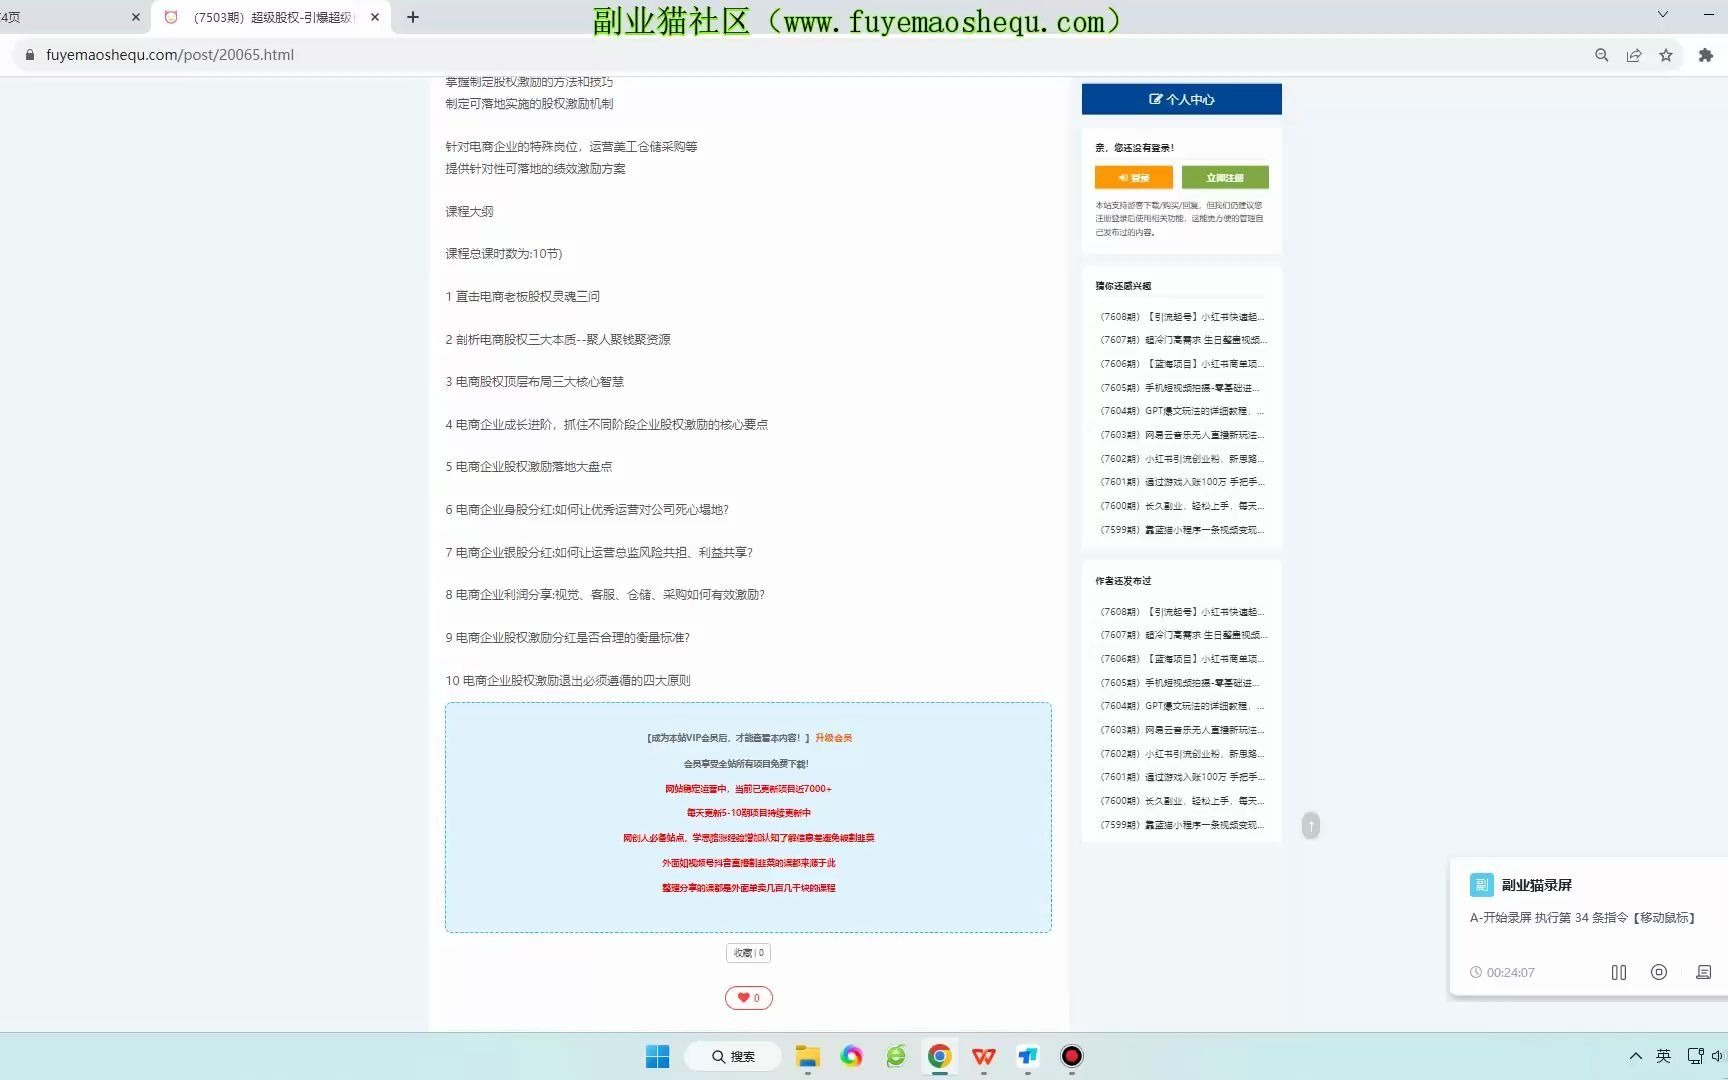Image resolution: width=1728 pixels, height=1080 pixels.
Task: Click the network tray icon
Action: point(1695,1056)
